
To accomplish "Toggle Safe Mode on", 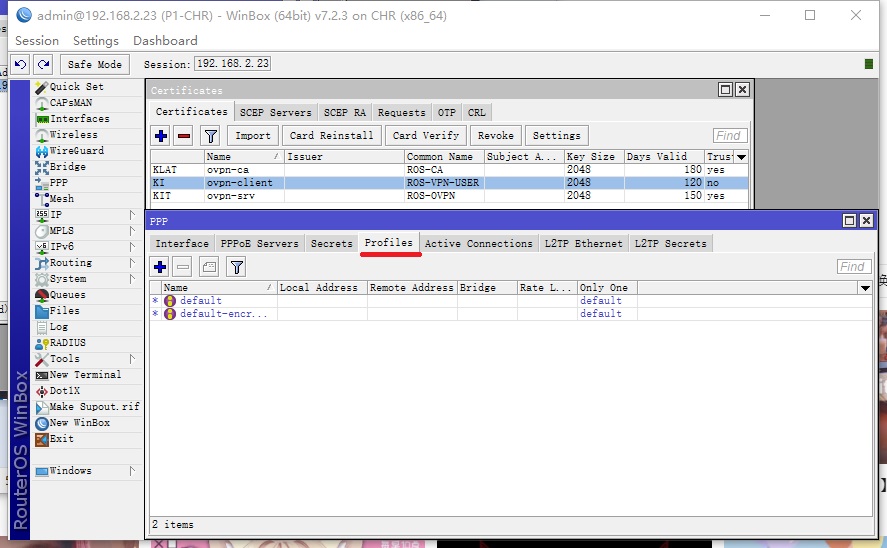I will click(94, 64).
